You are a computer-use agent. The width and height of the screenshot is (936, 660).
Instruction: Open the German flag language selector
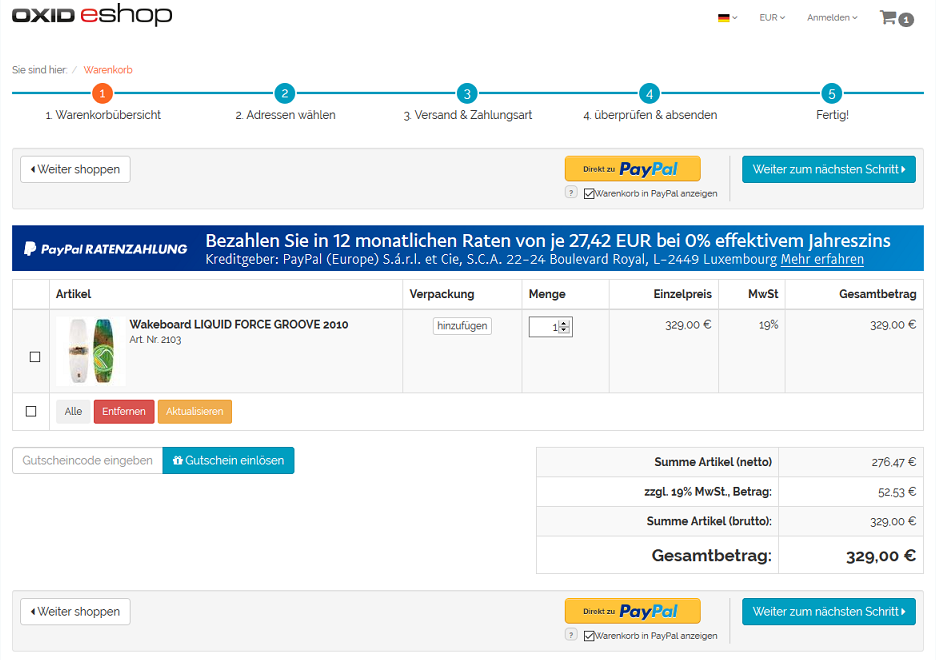pyautogui.click(x=727, y=18)
